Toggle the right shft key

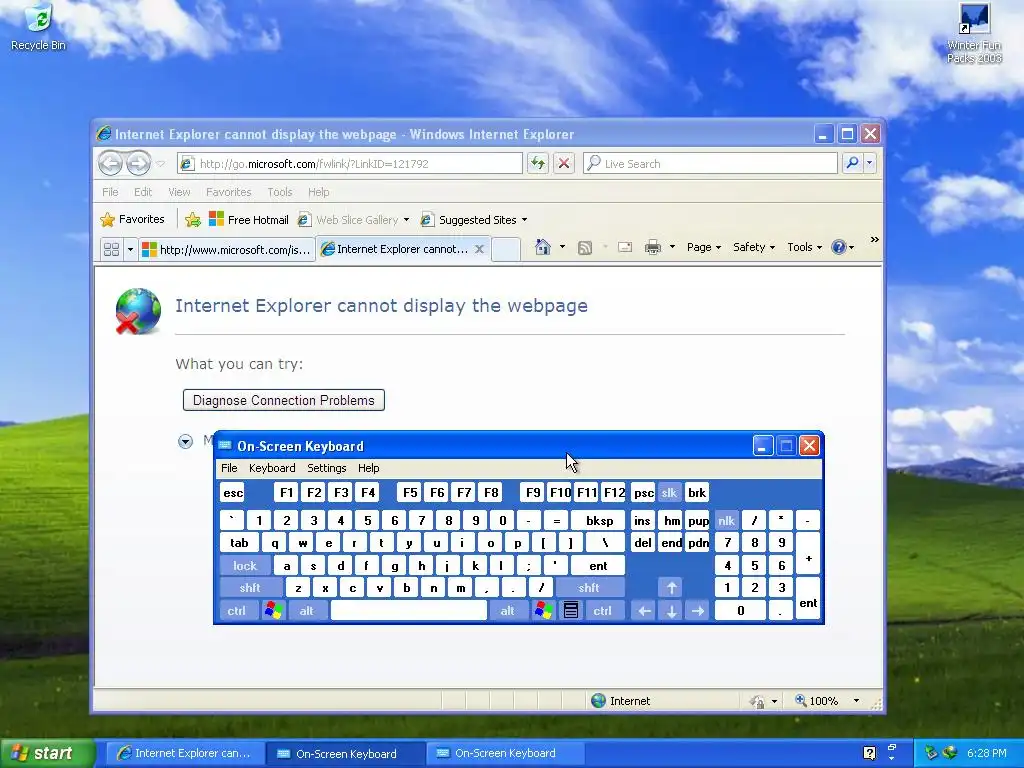(588, 588)
